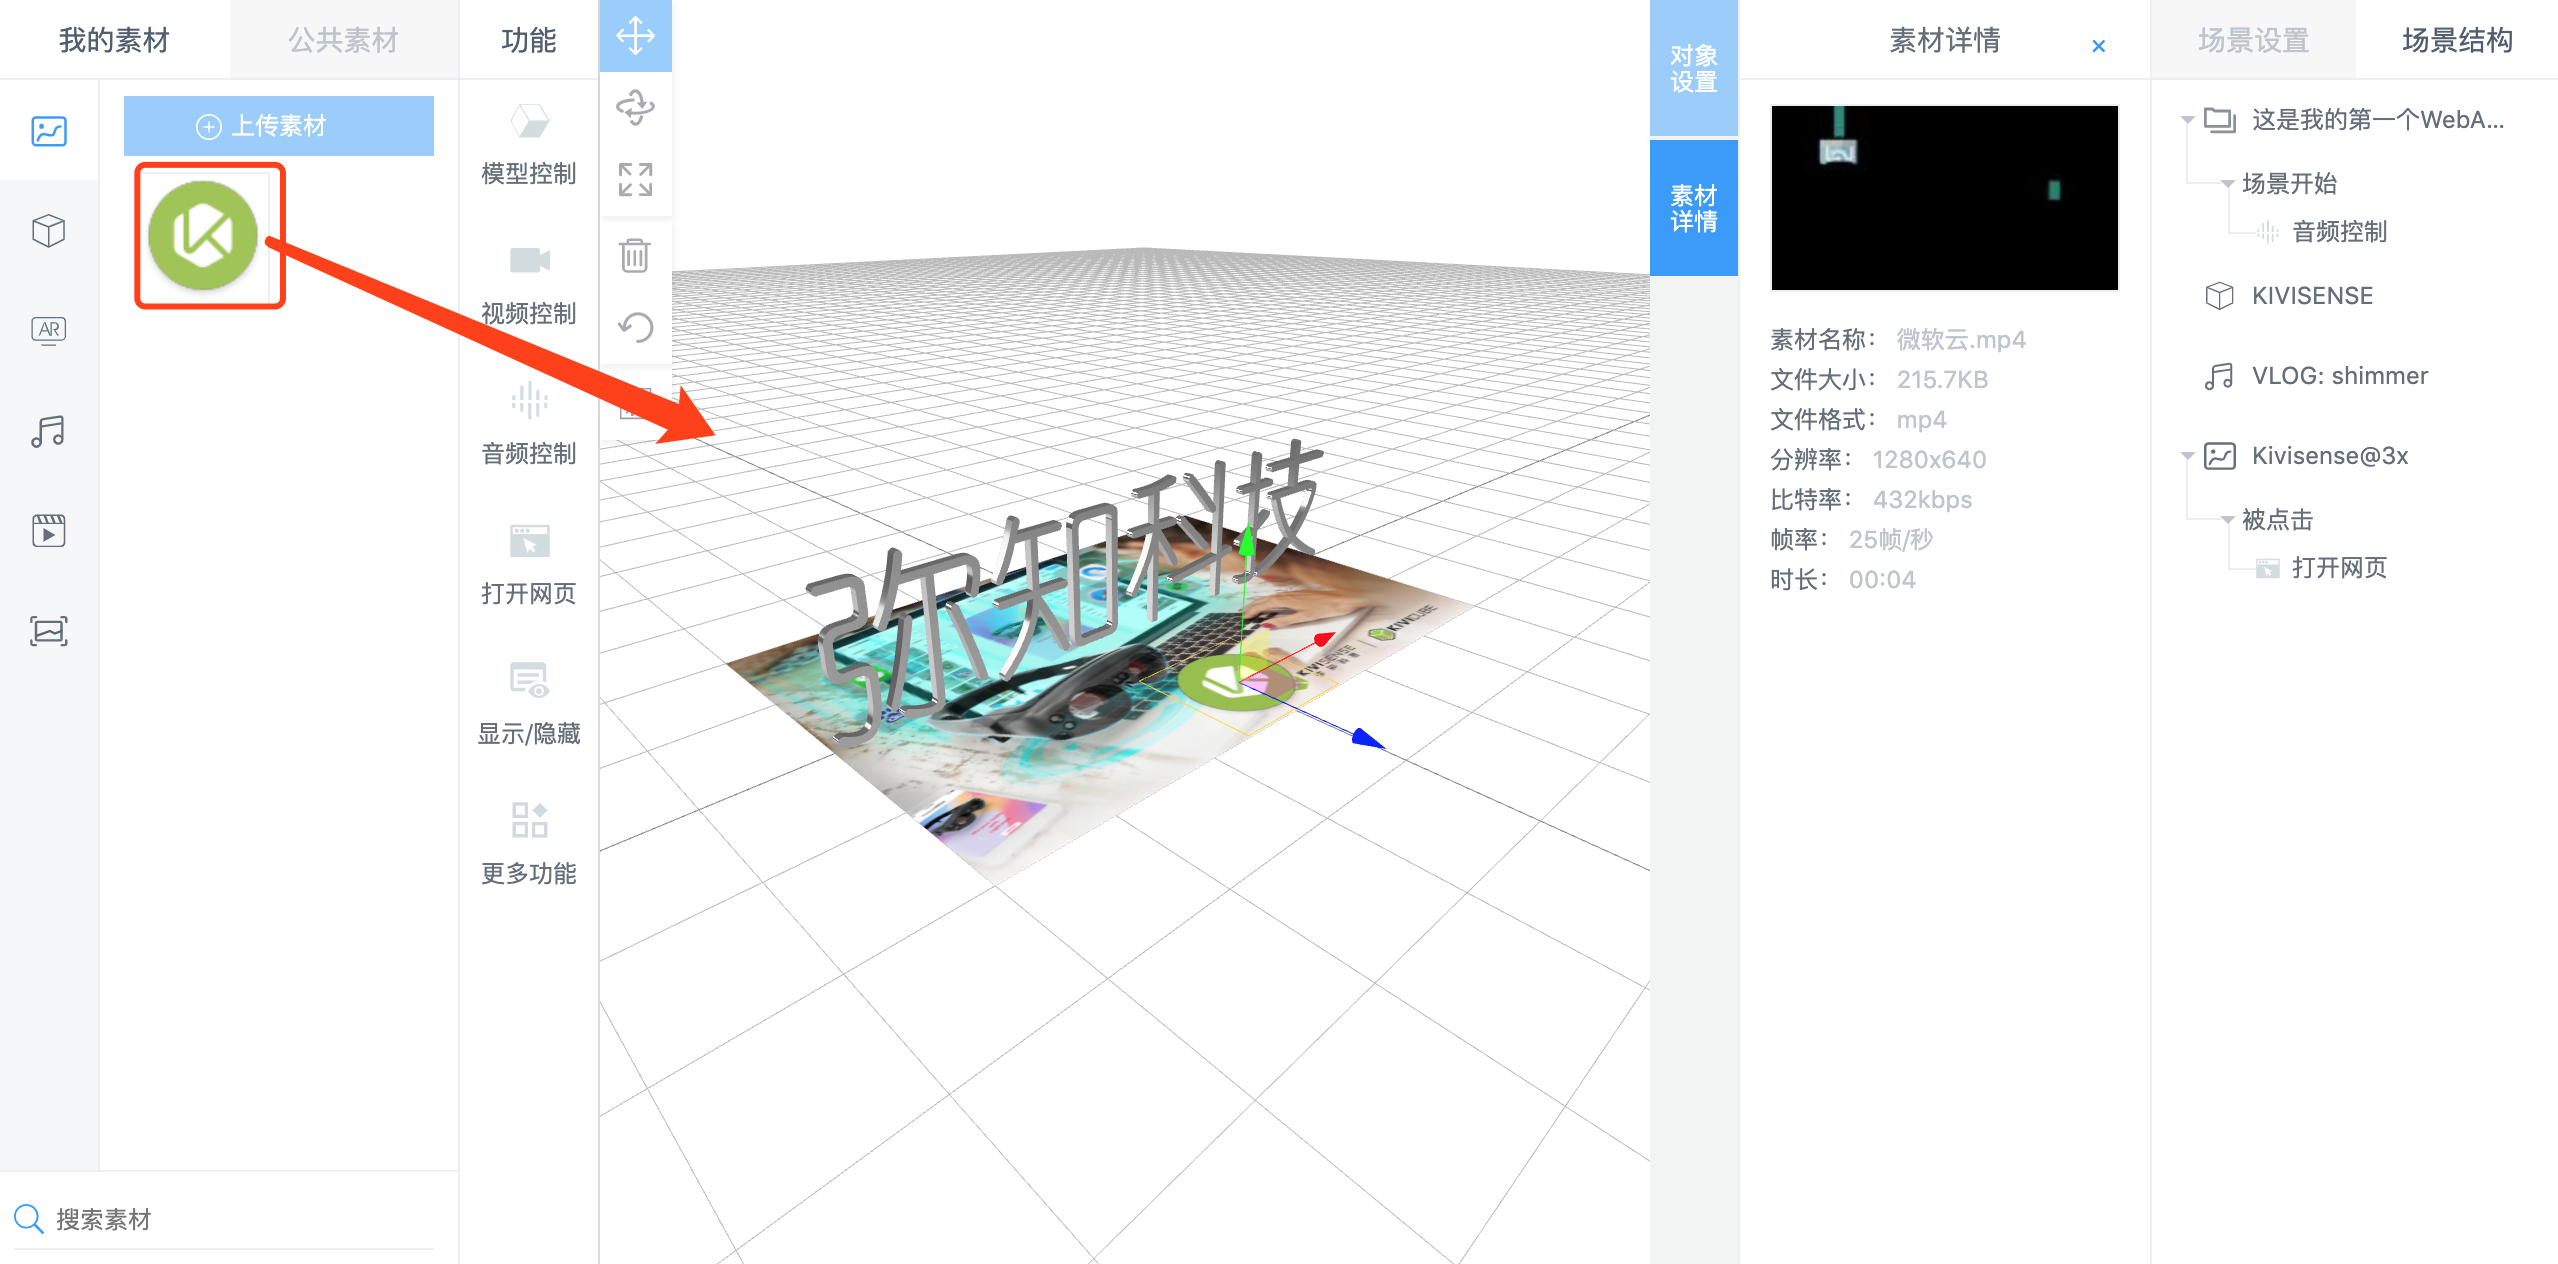
Task: Select the scale tool icon
Action: point(635,180)
